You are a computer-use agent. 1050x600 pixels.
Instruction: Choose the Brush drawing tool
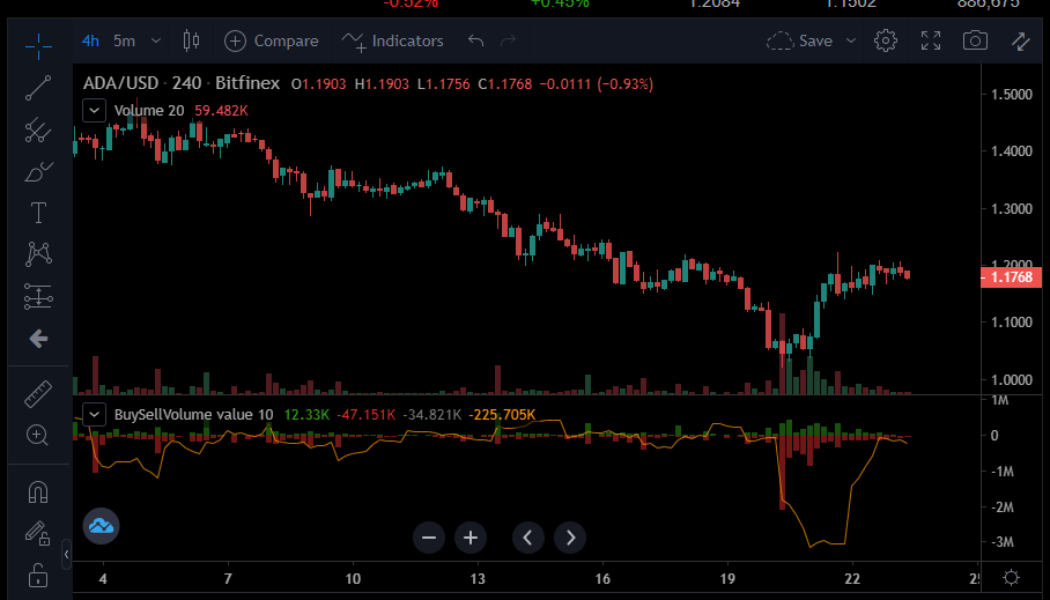click(37, 171)
